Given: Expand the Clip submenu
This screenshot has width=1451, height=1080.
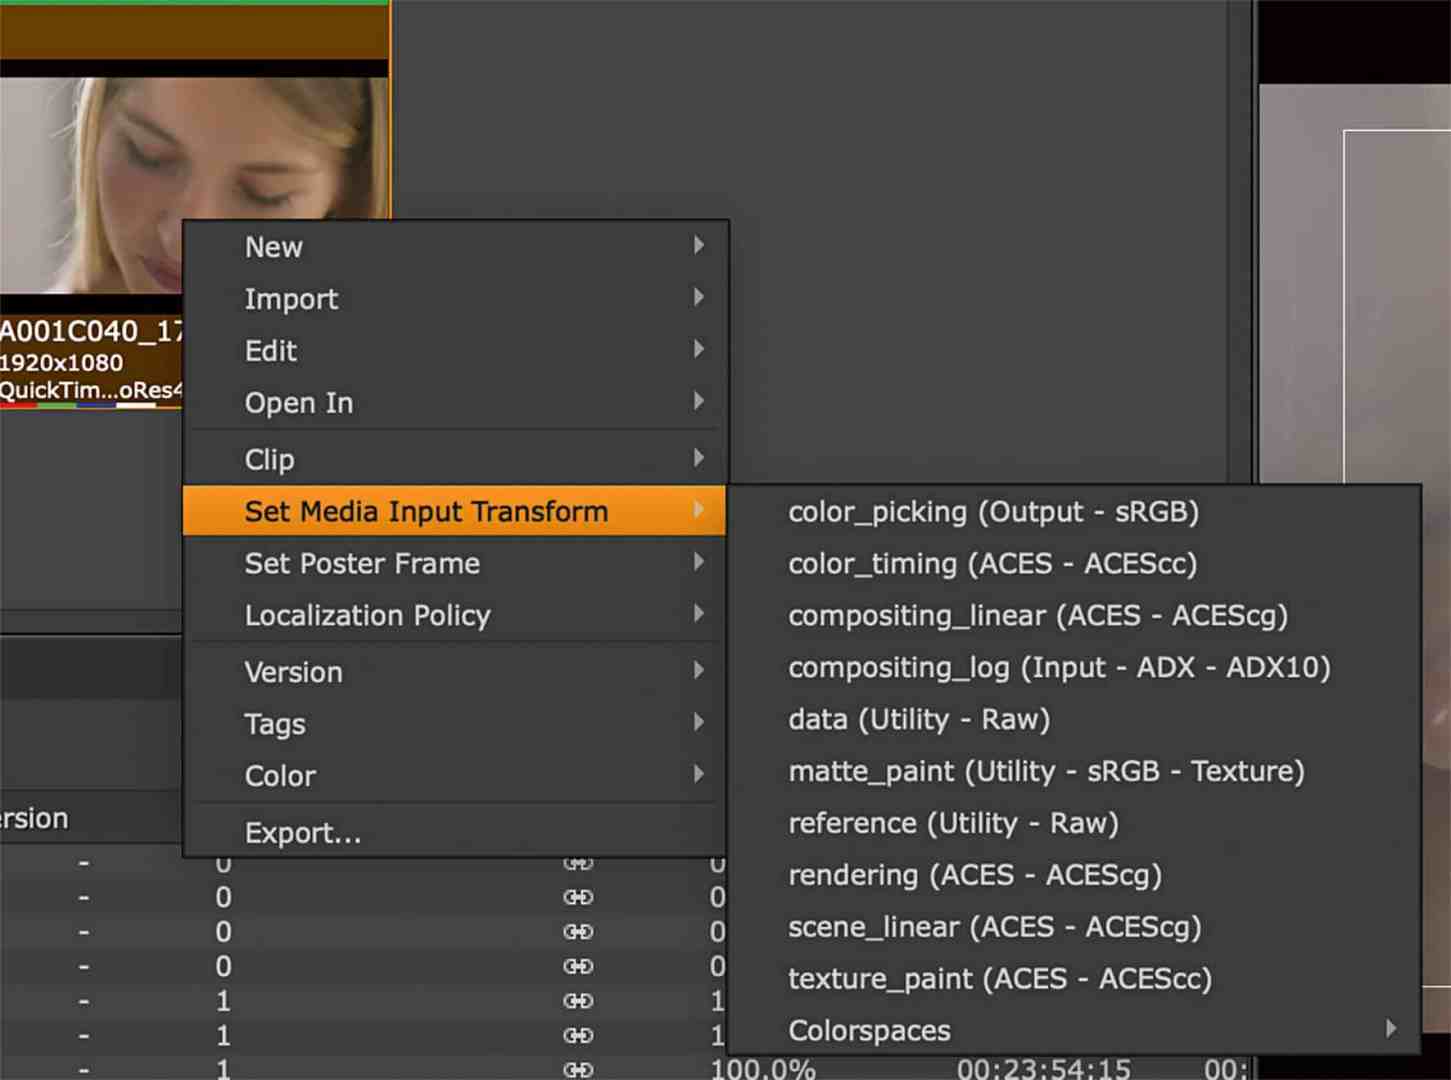Looking at the screenshot, I should (x=268, y=459).
